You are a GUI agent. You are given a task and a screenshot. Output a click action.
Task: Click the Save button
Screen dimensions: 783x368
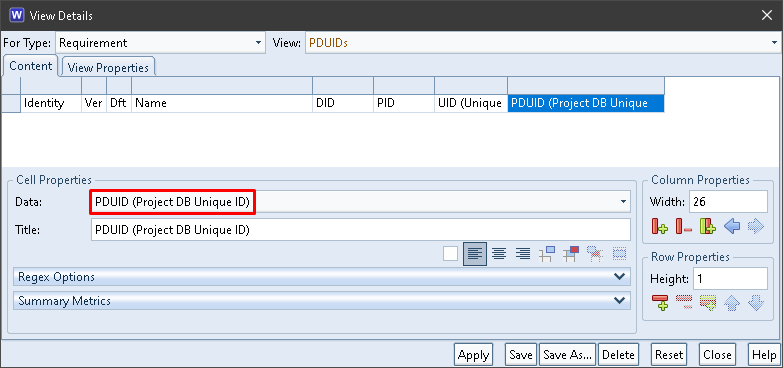point(521,355)
